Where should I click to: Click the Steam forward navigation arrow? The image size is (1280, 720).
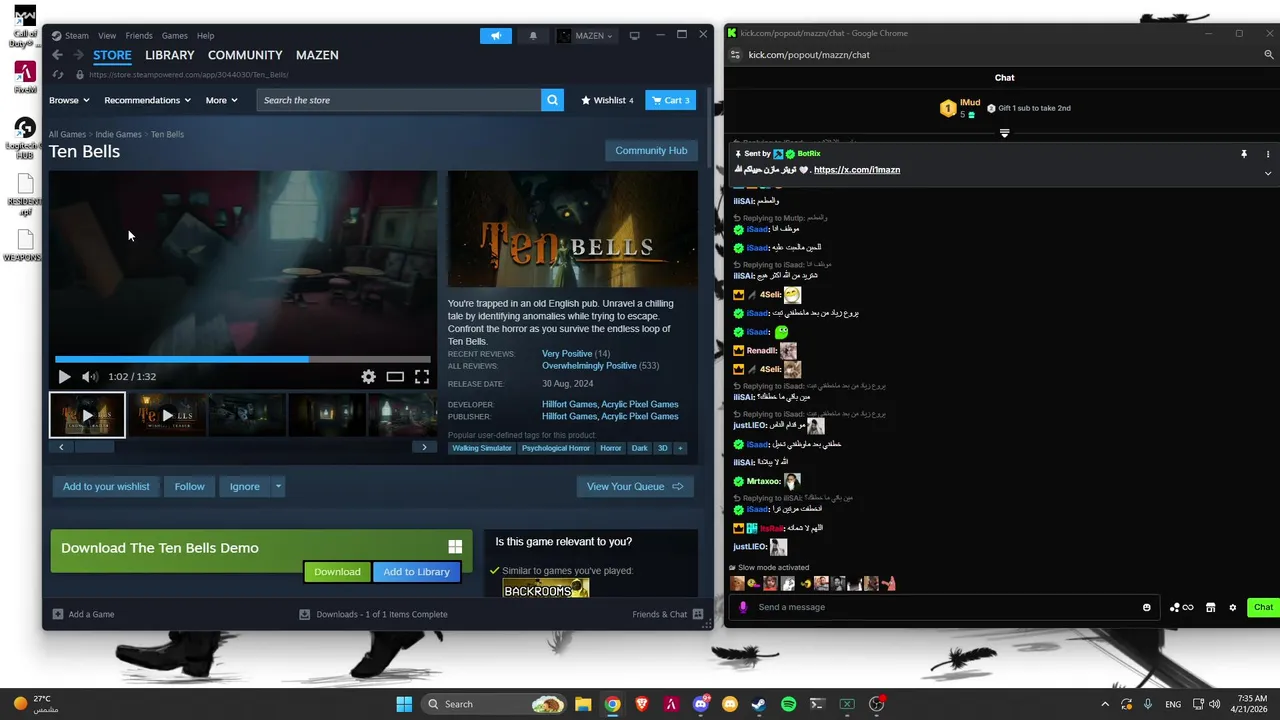tap(77, 55)
